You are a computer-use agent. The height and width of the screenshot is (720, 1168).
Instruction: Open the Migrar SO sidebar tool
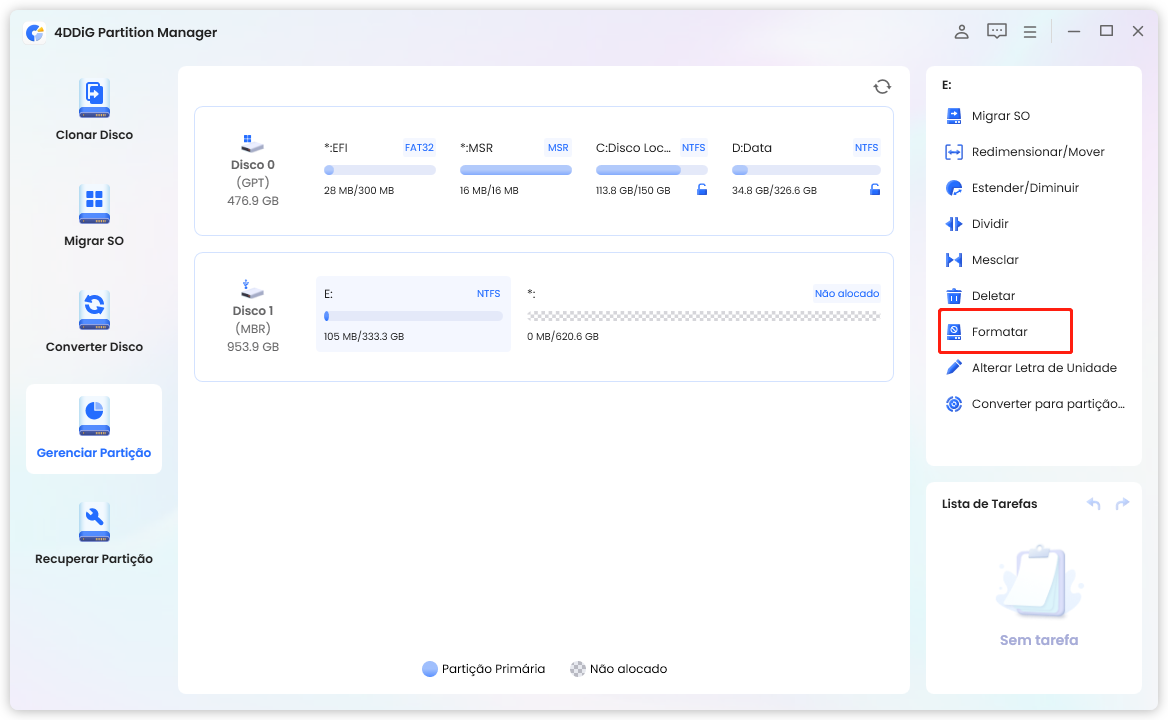pos(94,216)
